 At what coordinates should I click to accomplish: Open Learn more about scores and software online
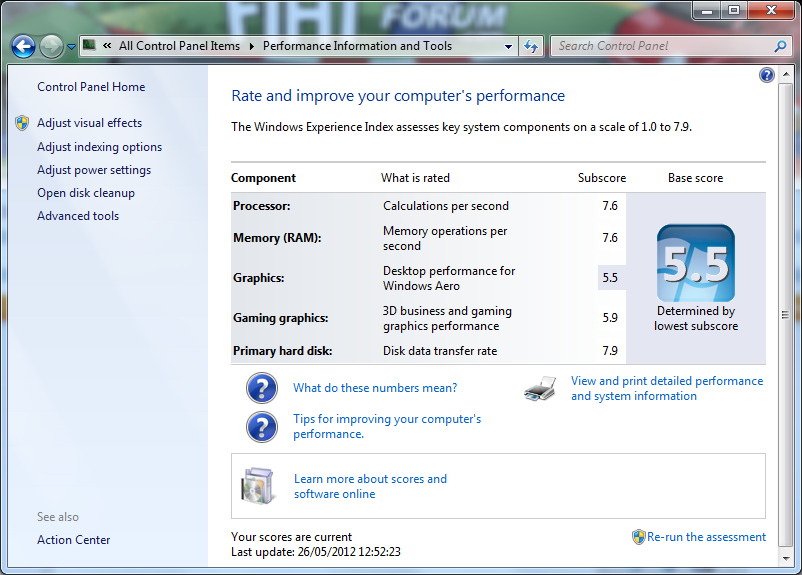(x=370, y=486)
